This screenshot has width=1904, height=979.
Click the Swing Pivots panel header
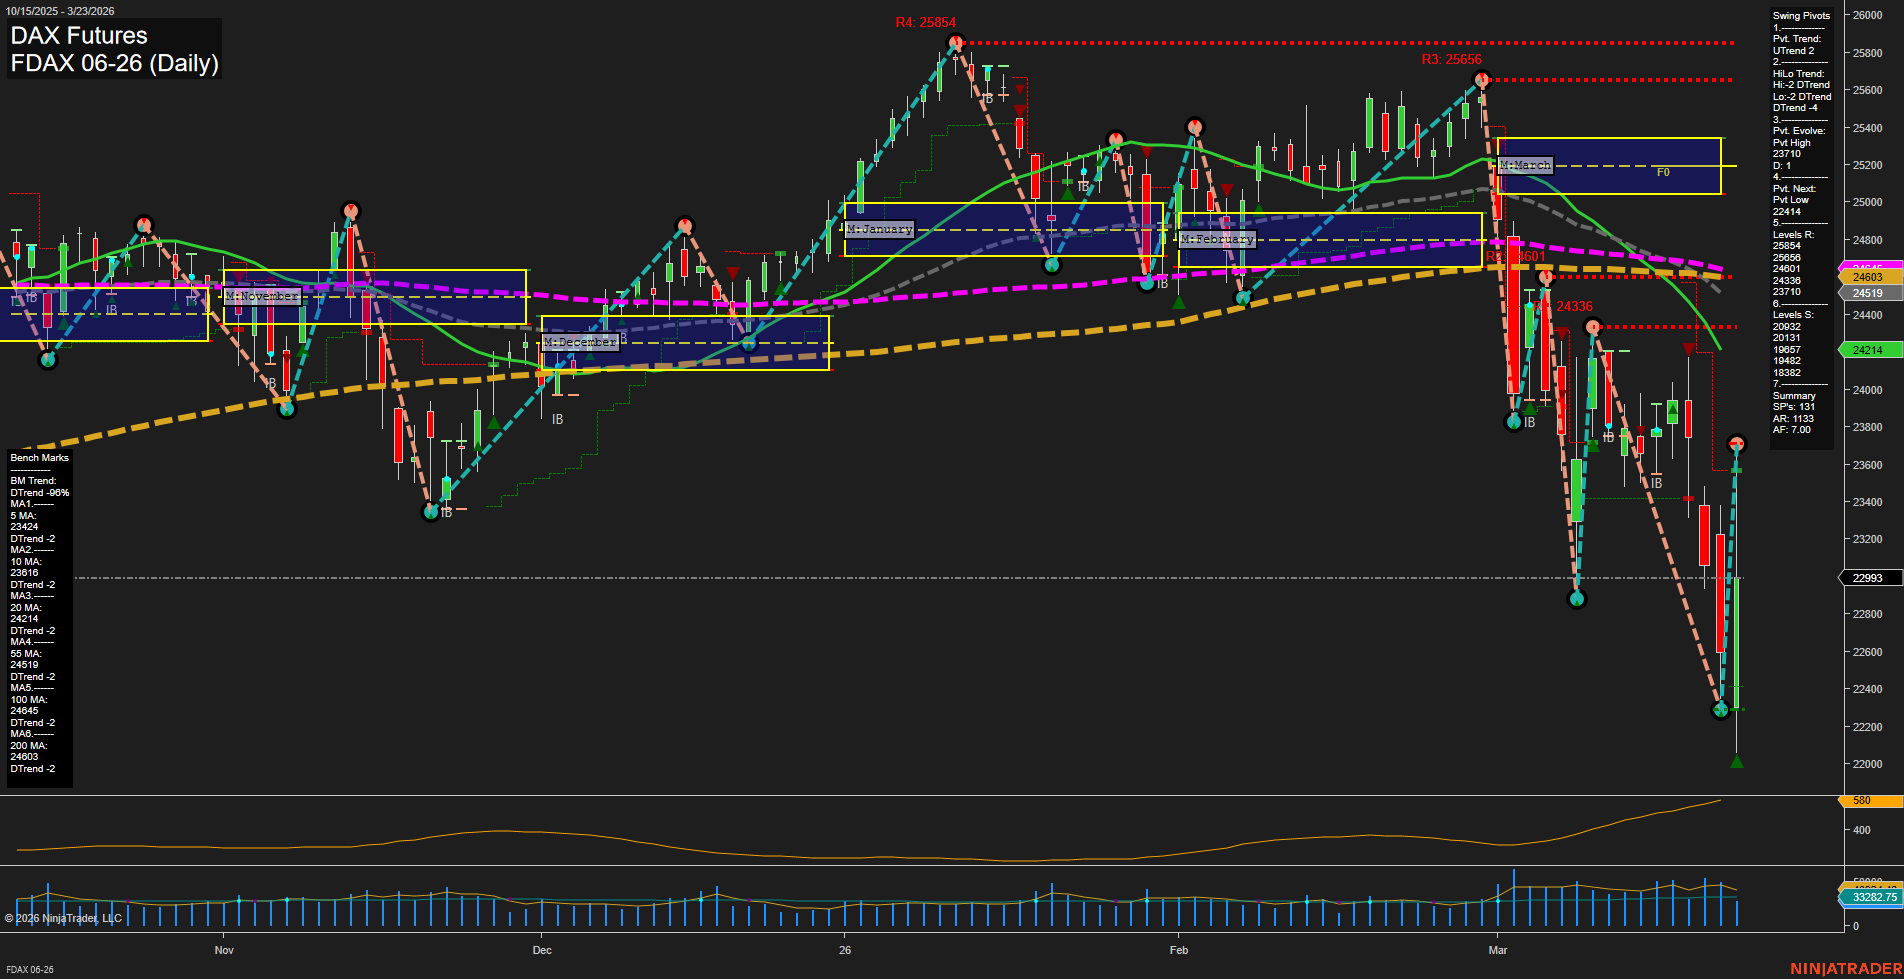(x=1800, y=15)
